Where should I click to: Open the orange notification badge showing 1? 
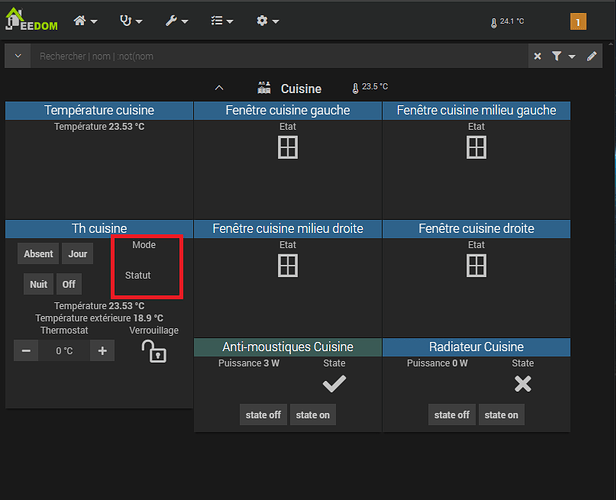pos(578,22)
